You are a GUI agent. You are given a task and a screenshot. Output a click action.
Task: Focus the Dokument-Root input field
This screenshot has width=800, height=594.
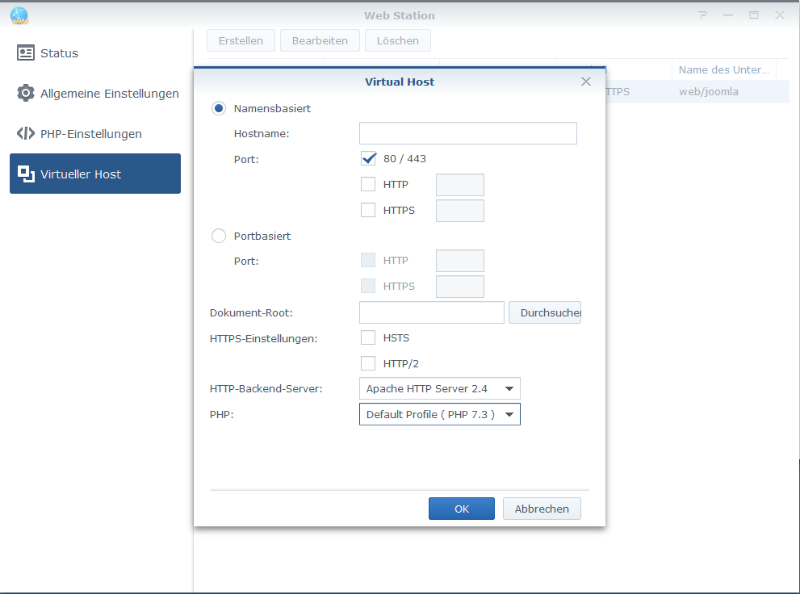pos(432,313)
